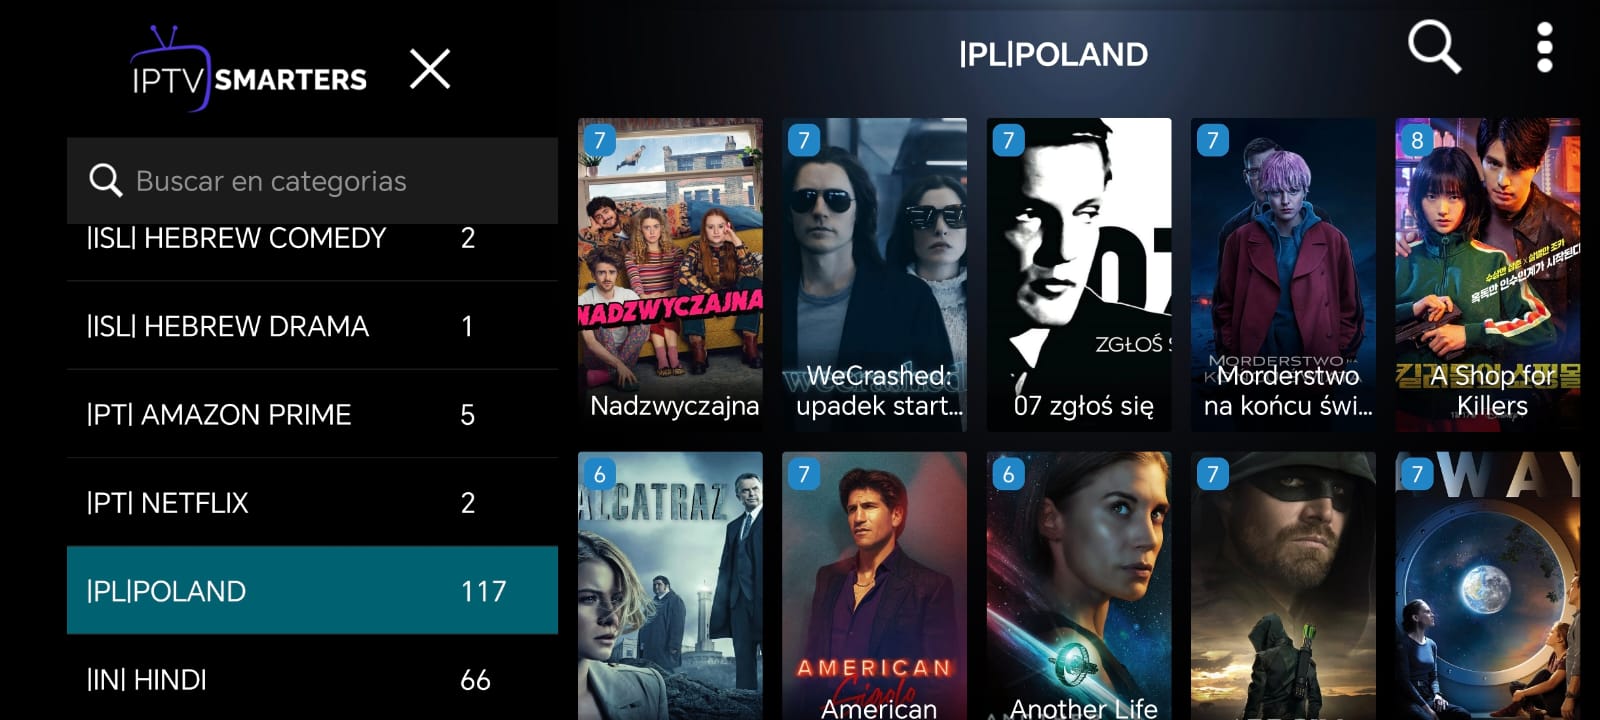Close the categories panel with the X
Screen dimensions: 1600x720
point(430,69)
